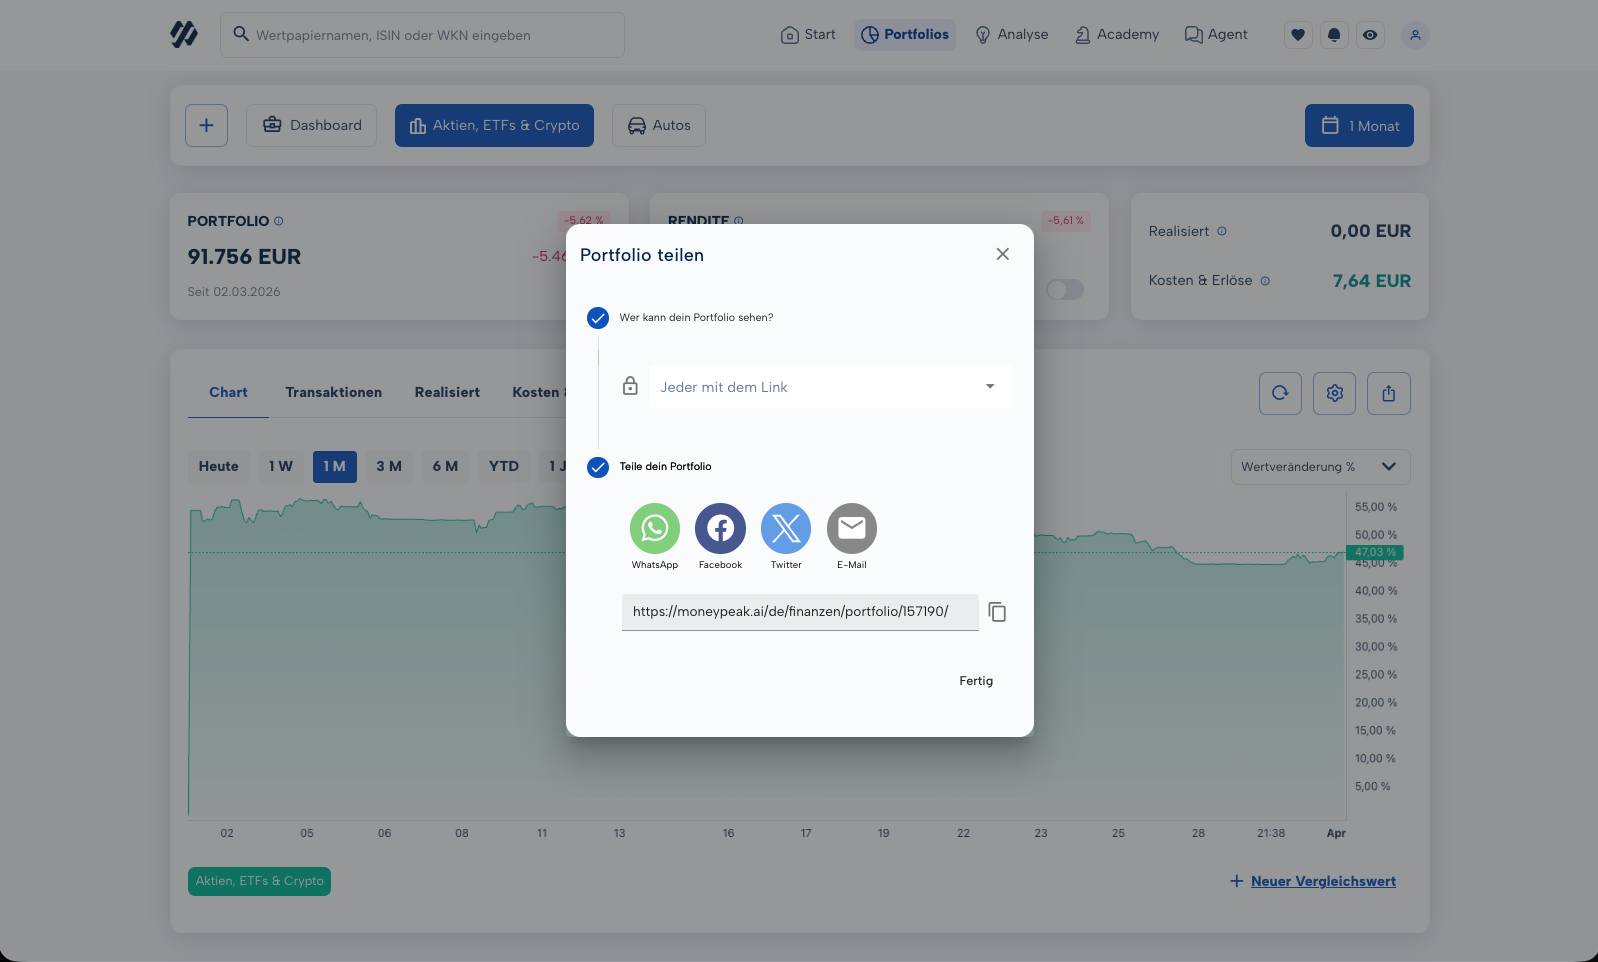Switch to the Realisiert tab
Viewport: 1598px width, 962px height.
pyautogui.click(x=447, y=393)
